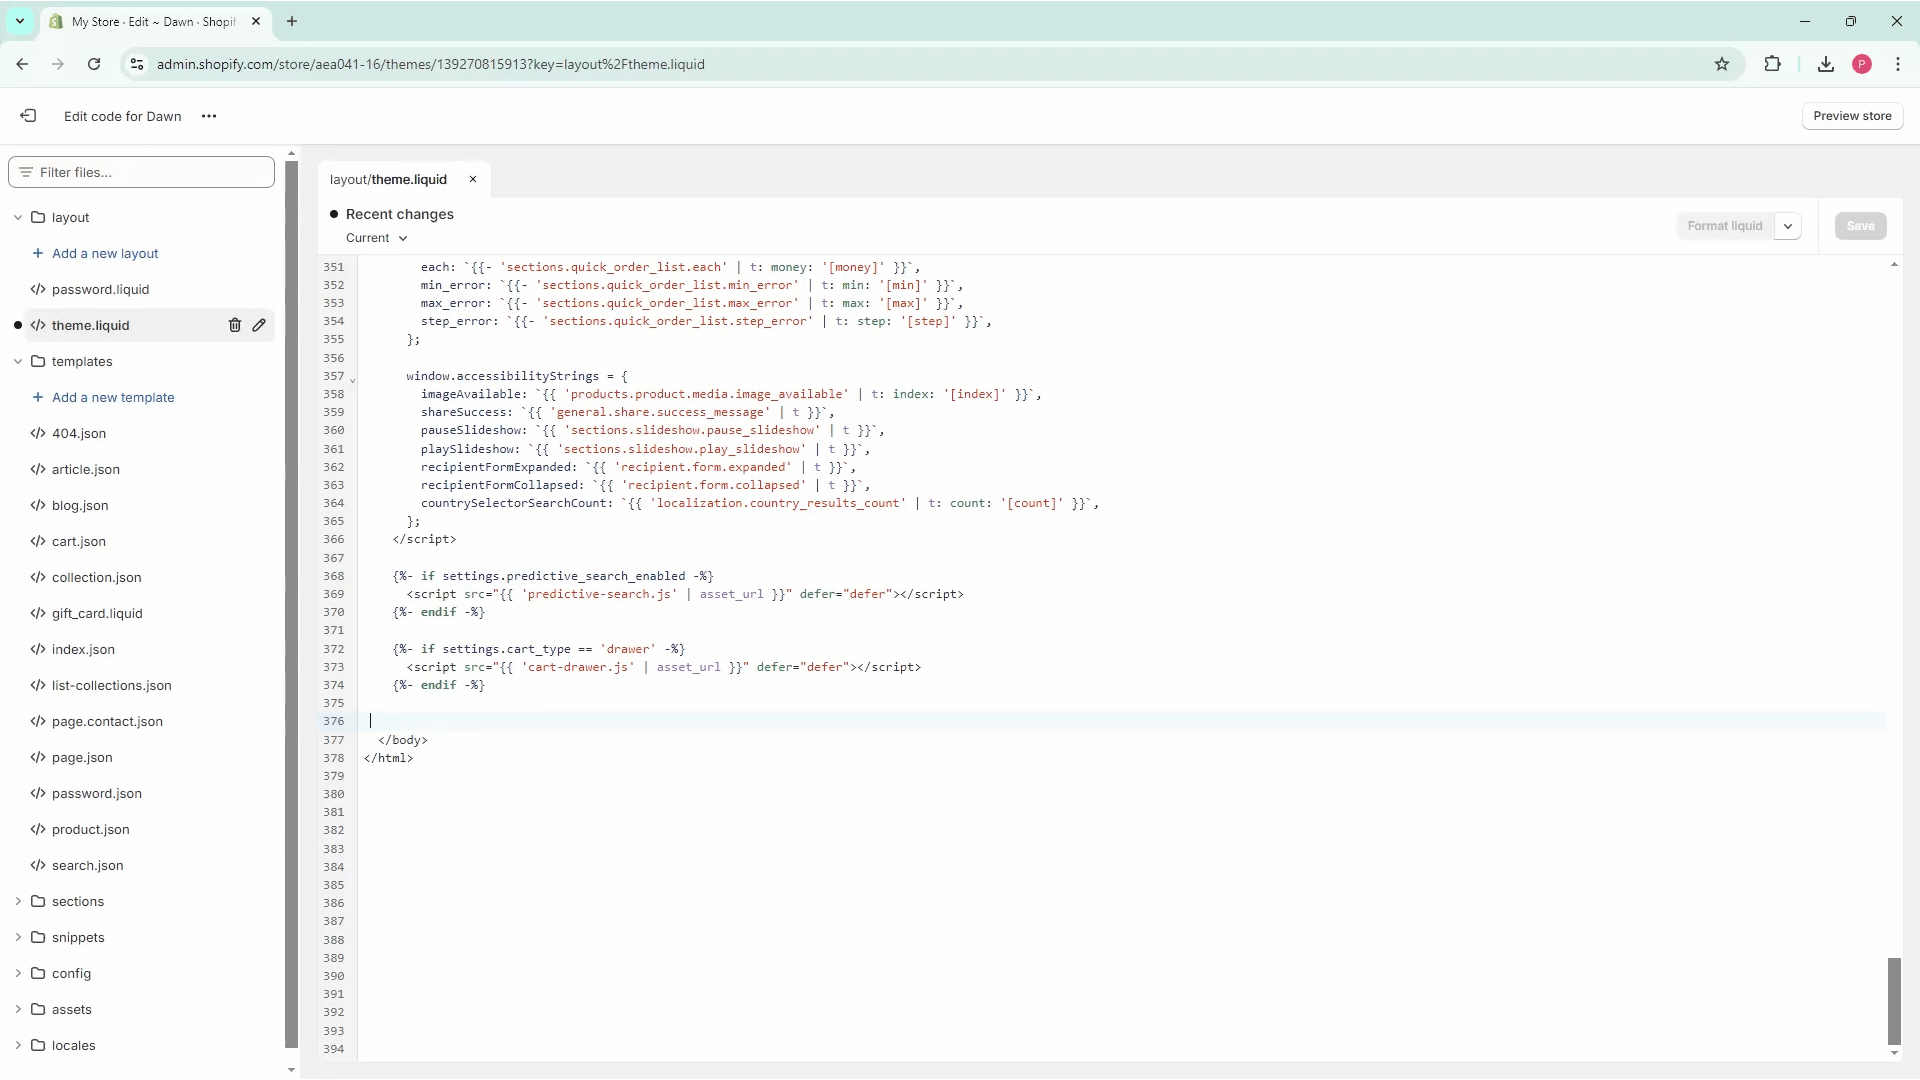Open the Chrome profile avatar

point(1862,64)
